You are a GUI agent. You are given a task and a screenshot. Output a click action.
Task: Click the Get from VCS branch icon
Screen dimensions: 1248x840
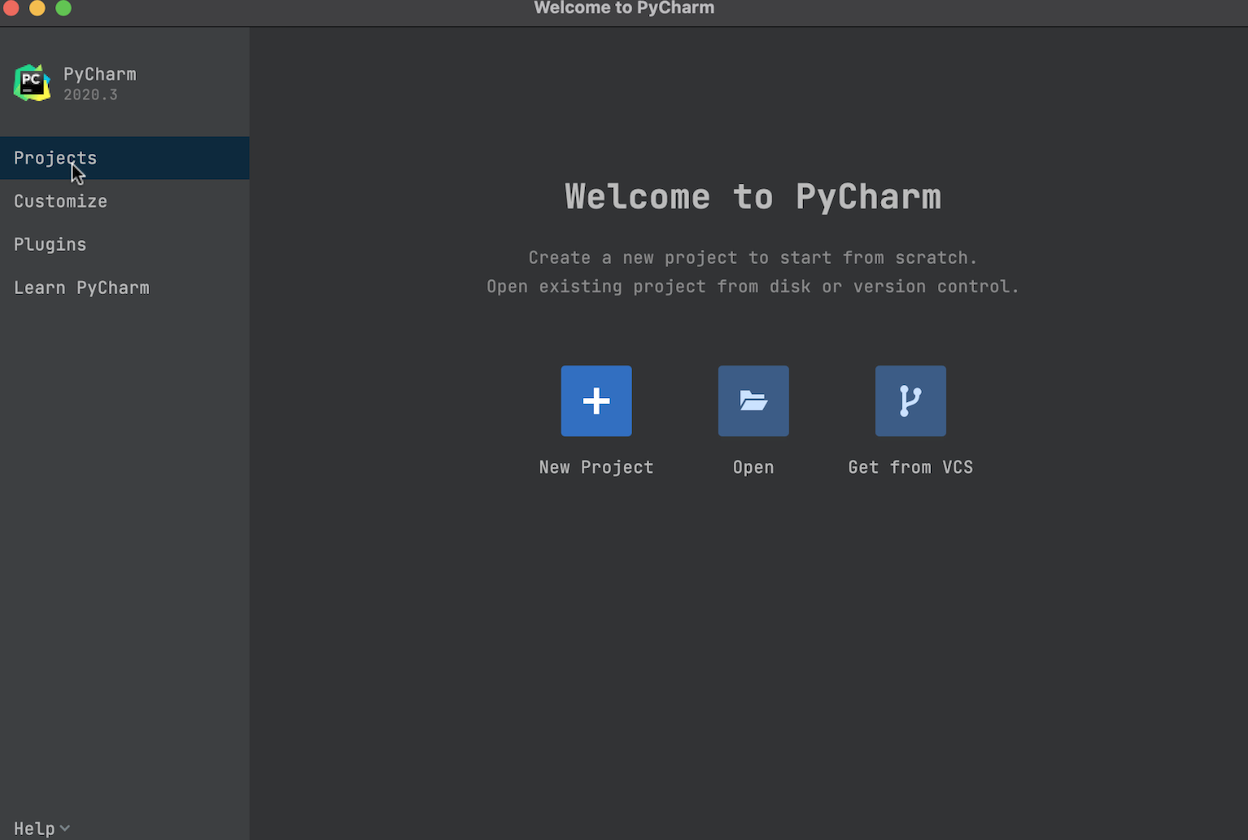(x=910, y=401)
